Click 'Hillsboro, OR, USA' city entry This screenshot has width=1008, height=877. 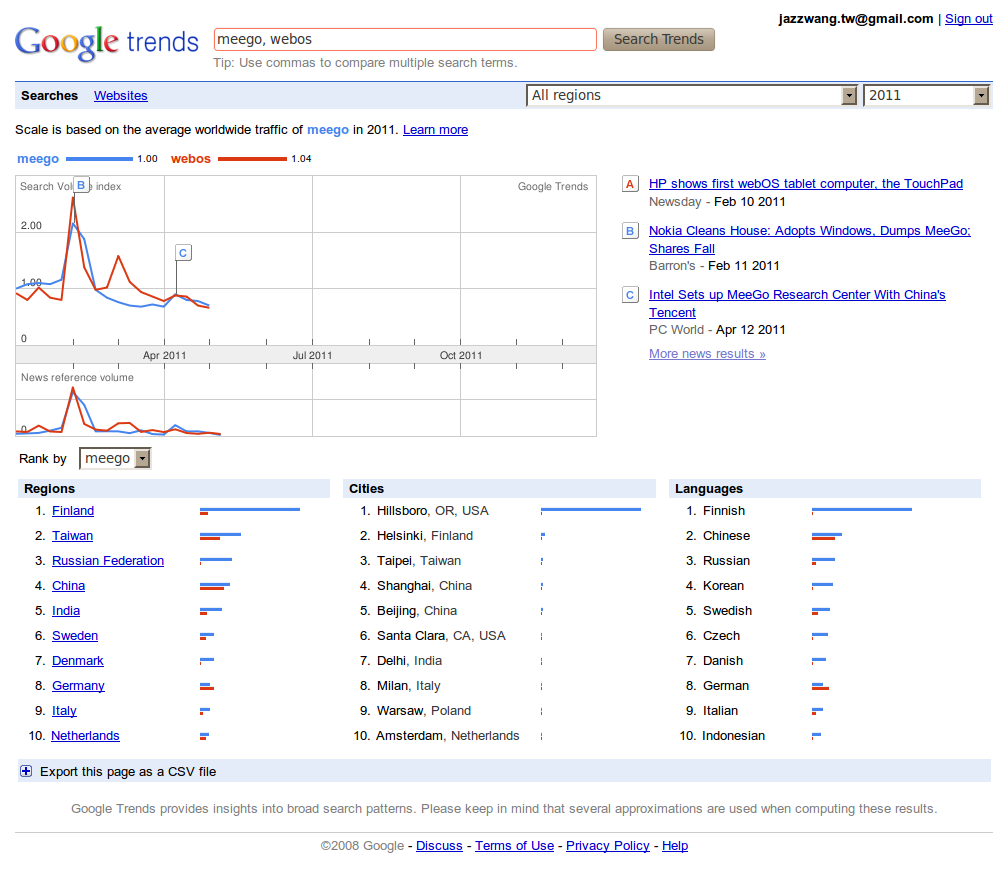433,511
